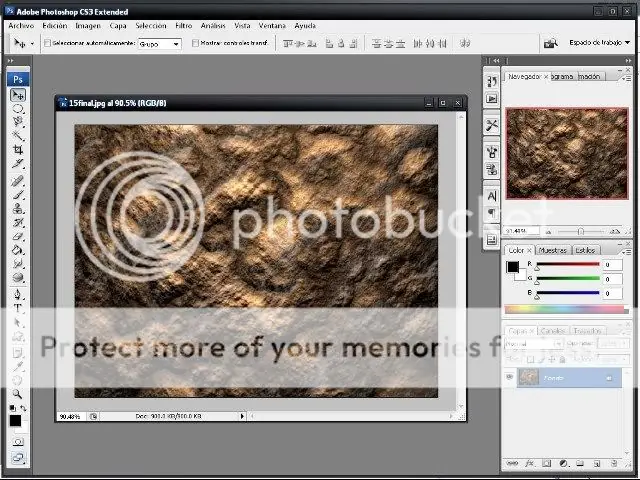
Task: Open the Character panel icon
Action: pos(492,196)
